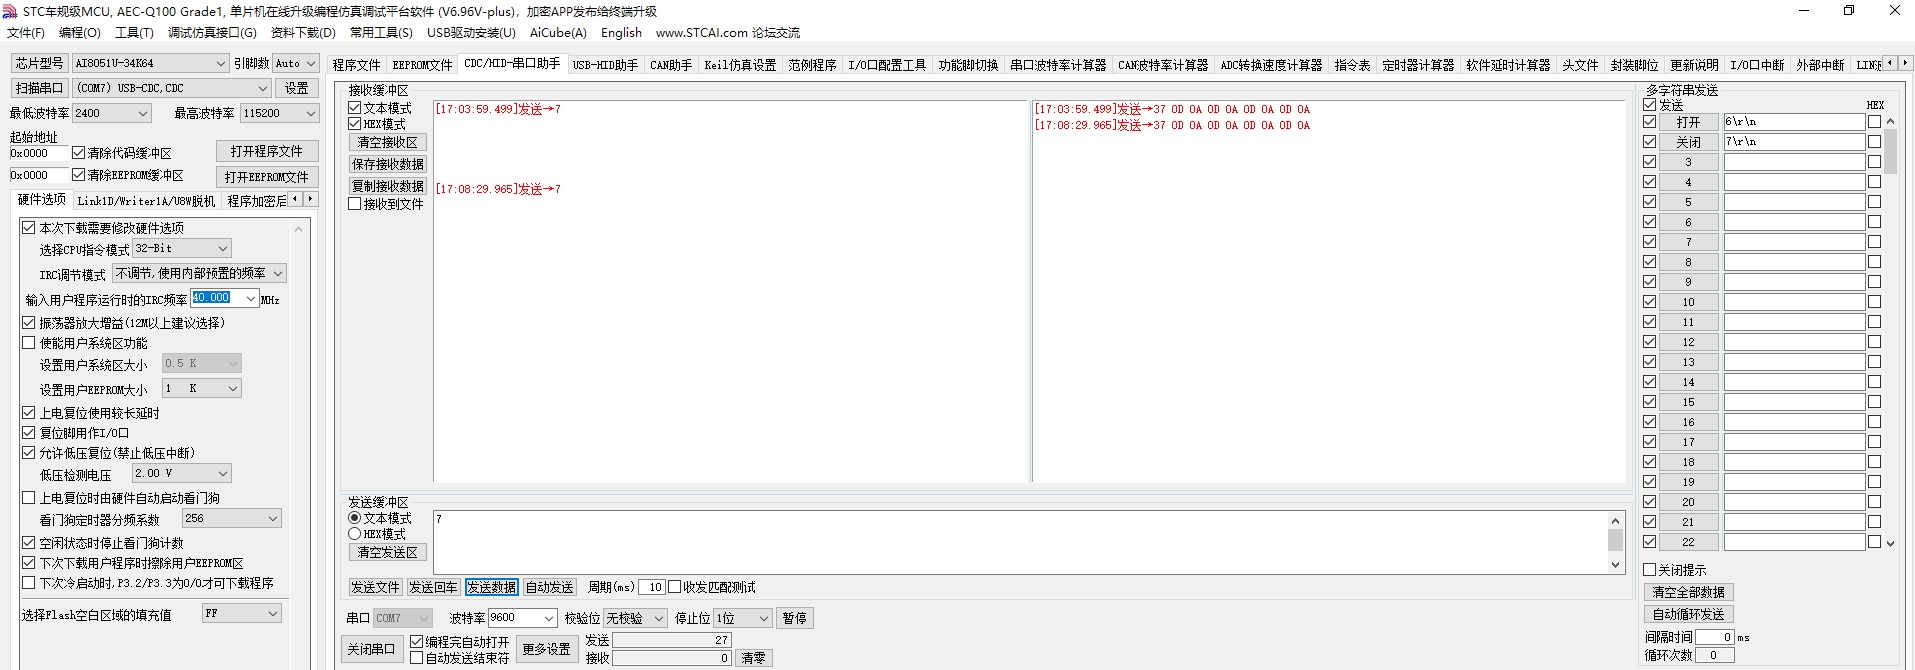Click the 扫描串口 button
The image size is (1915, 670).
[x=39, y=88]
